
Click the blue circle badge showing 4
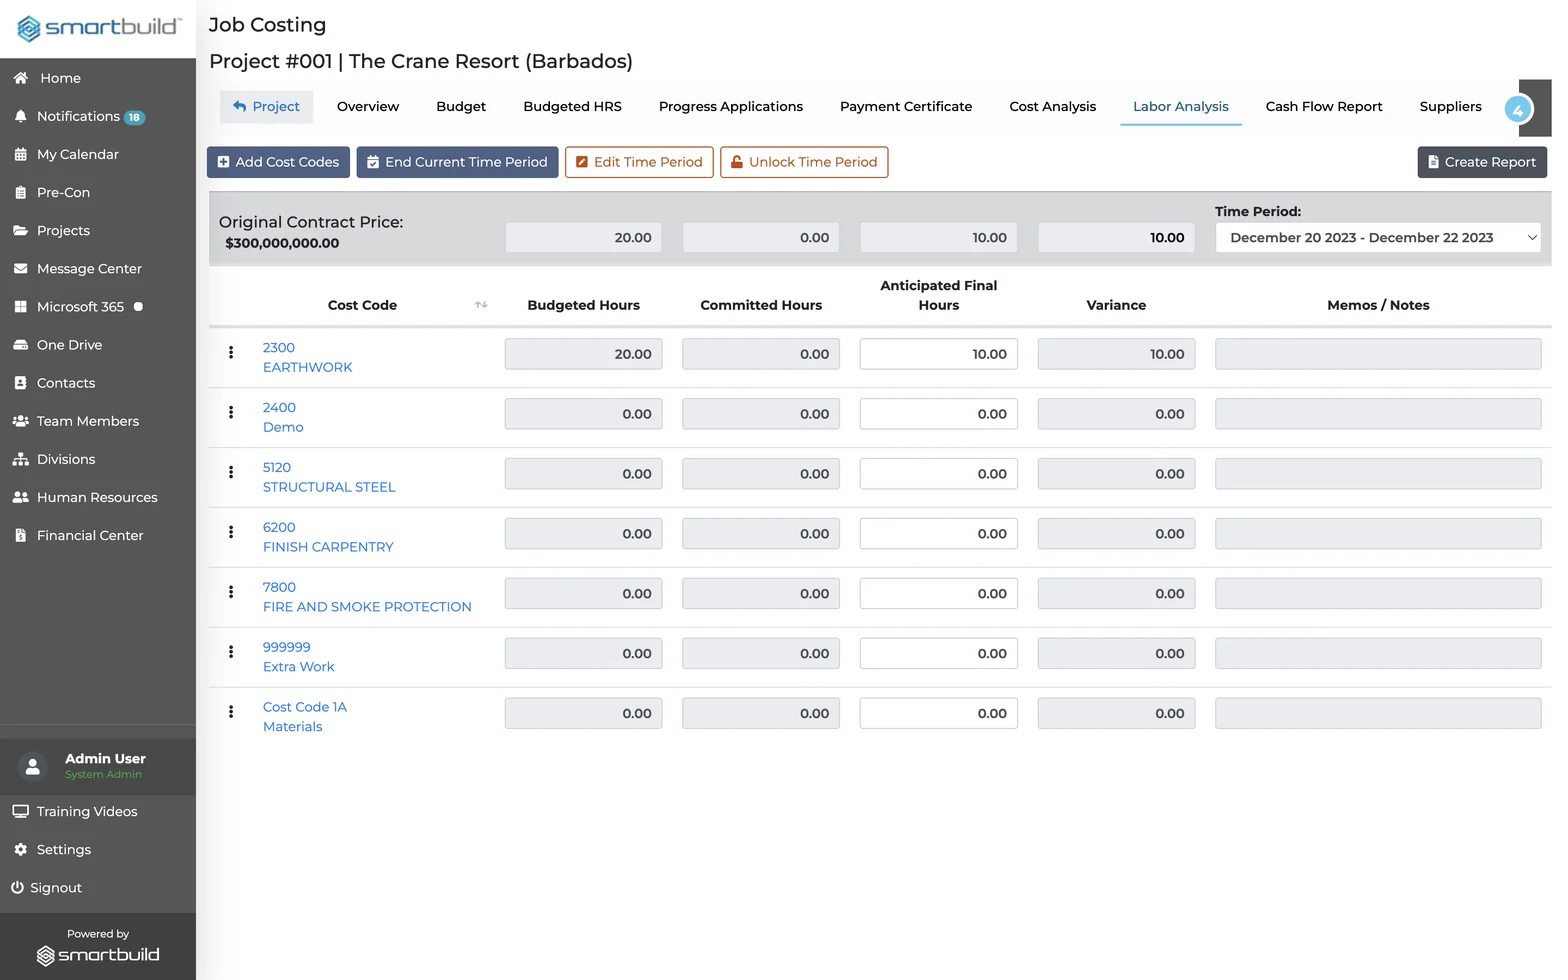[x=1518, y=109]
